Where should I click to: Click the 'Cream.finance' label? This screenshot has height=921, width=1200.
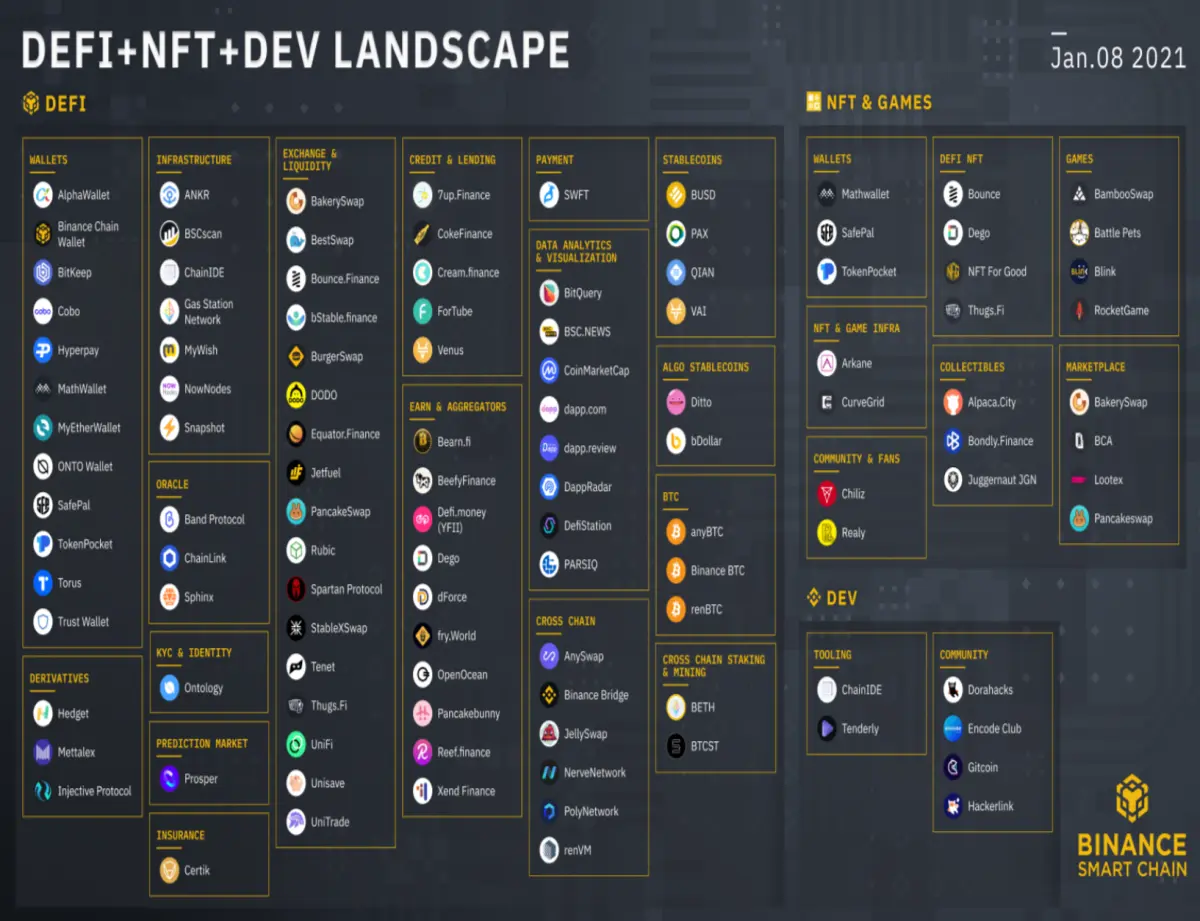tap(468, 272)
